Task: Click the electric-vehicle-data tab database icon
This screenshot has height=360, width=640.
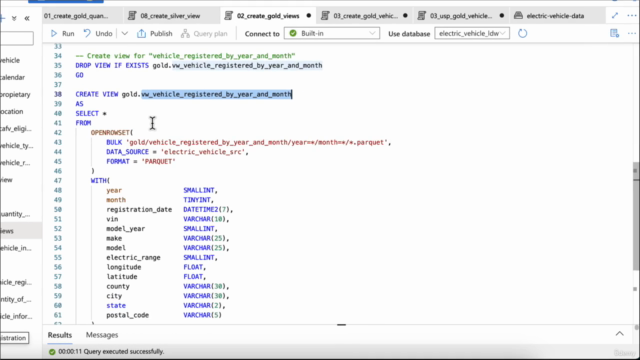Action: pyautogui.click(x=518, y=16)
